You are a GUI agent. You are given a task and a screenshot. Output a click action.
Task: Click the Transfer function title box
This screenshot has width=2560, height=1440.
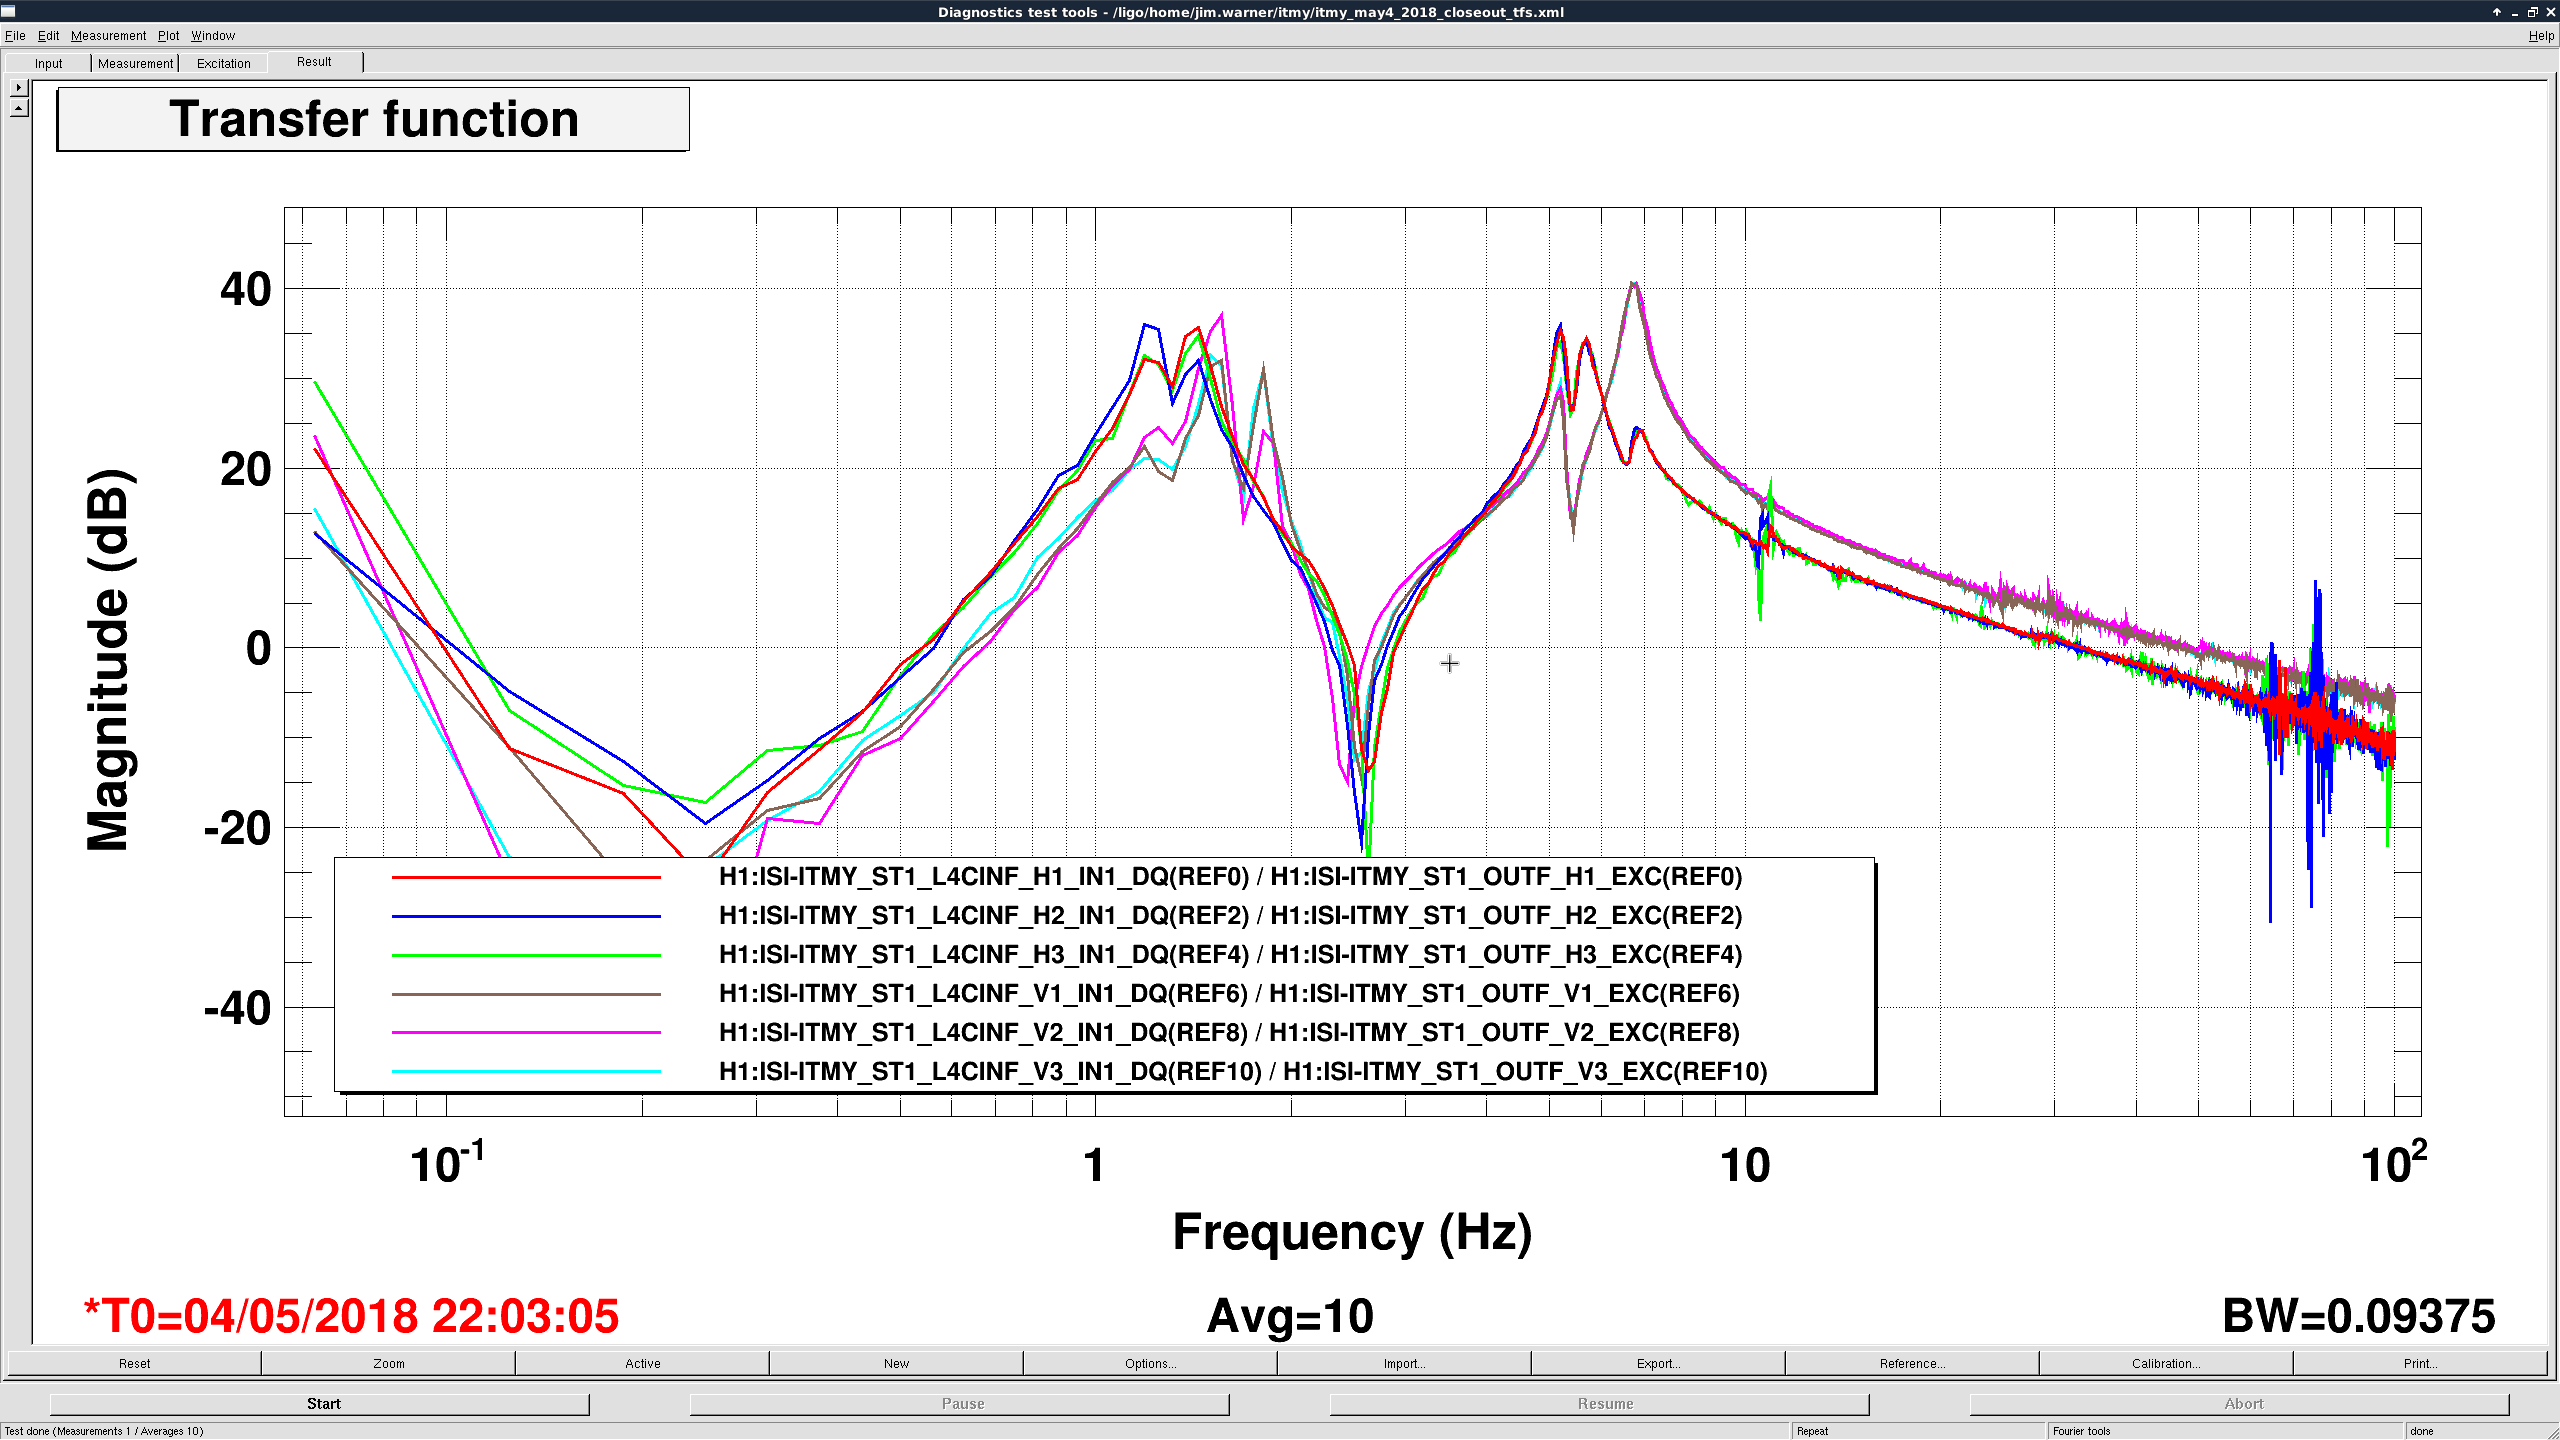point(373,119)
